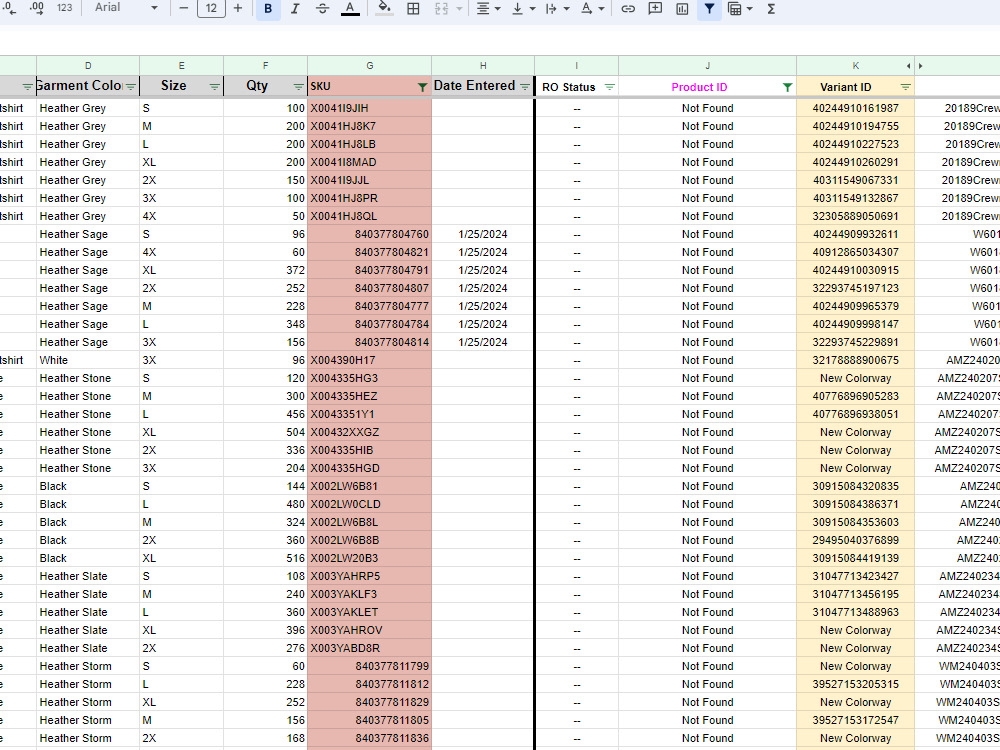Select Variant ID cell 32178888900675
This screenshot has height=750, width=1000.
855,360
